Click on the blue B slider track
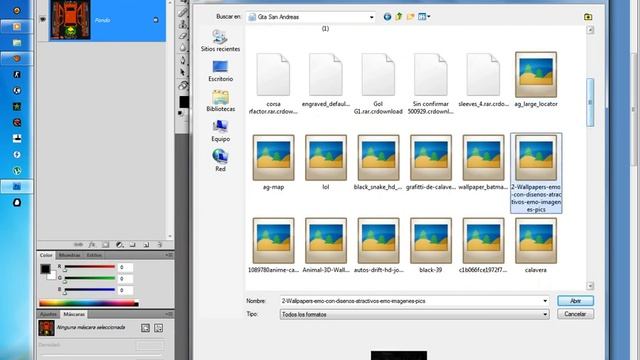 pos(90,290)
